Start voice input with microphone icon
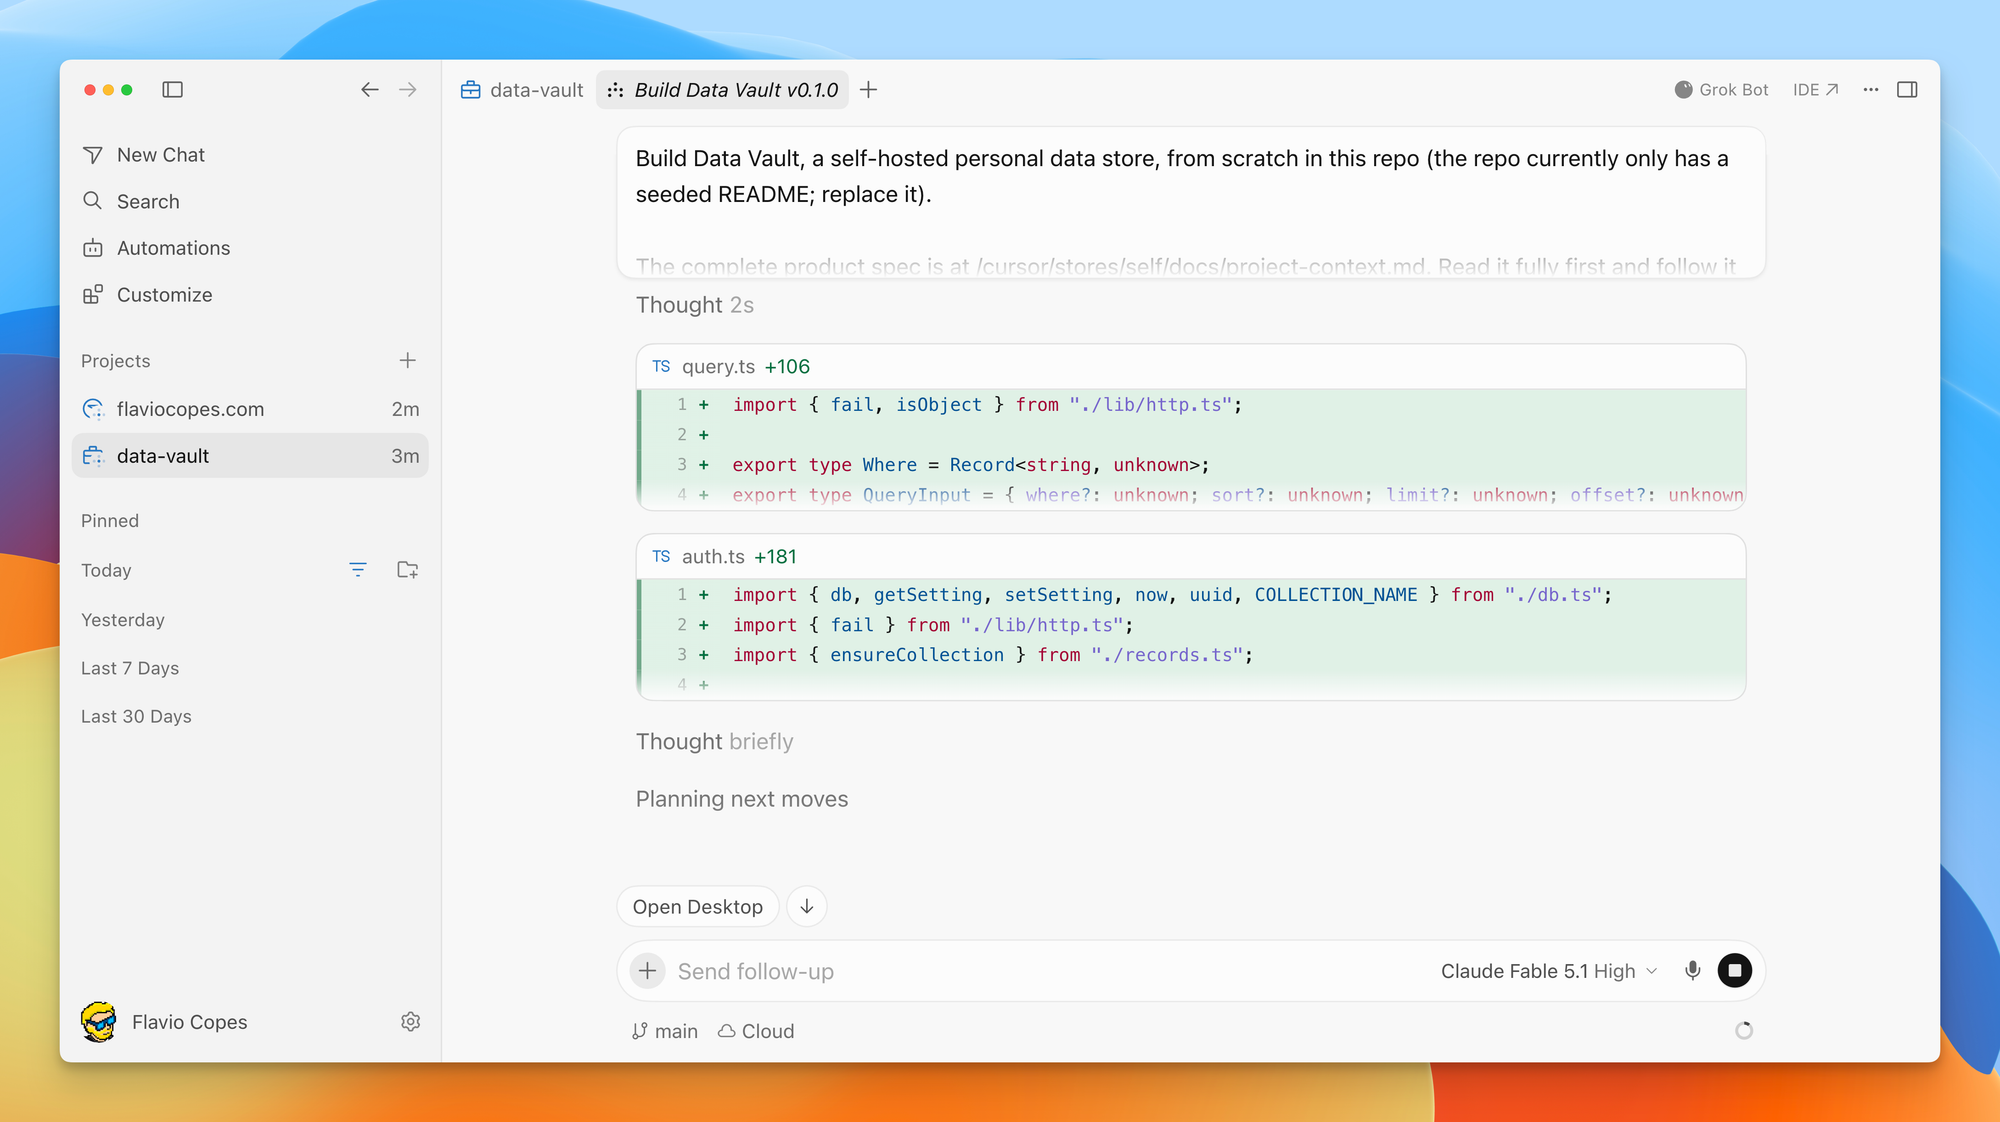2000x1122 pixels. coord(1692,971)
